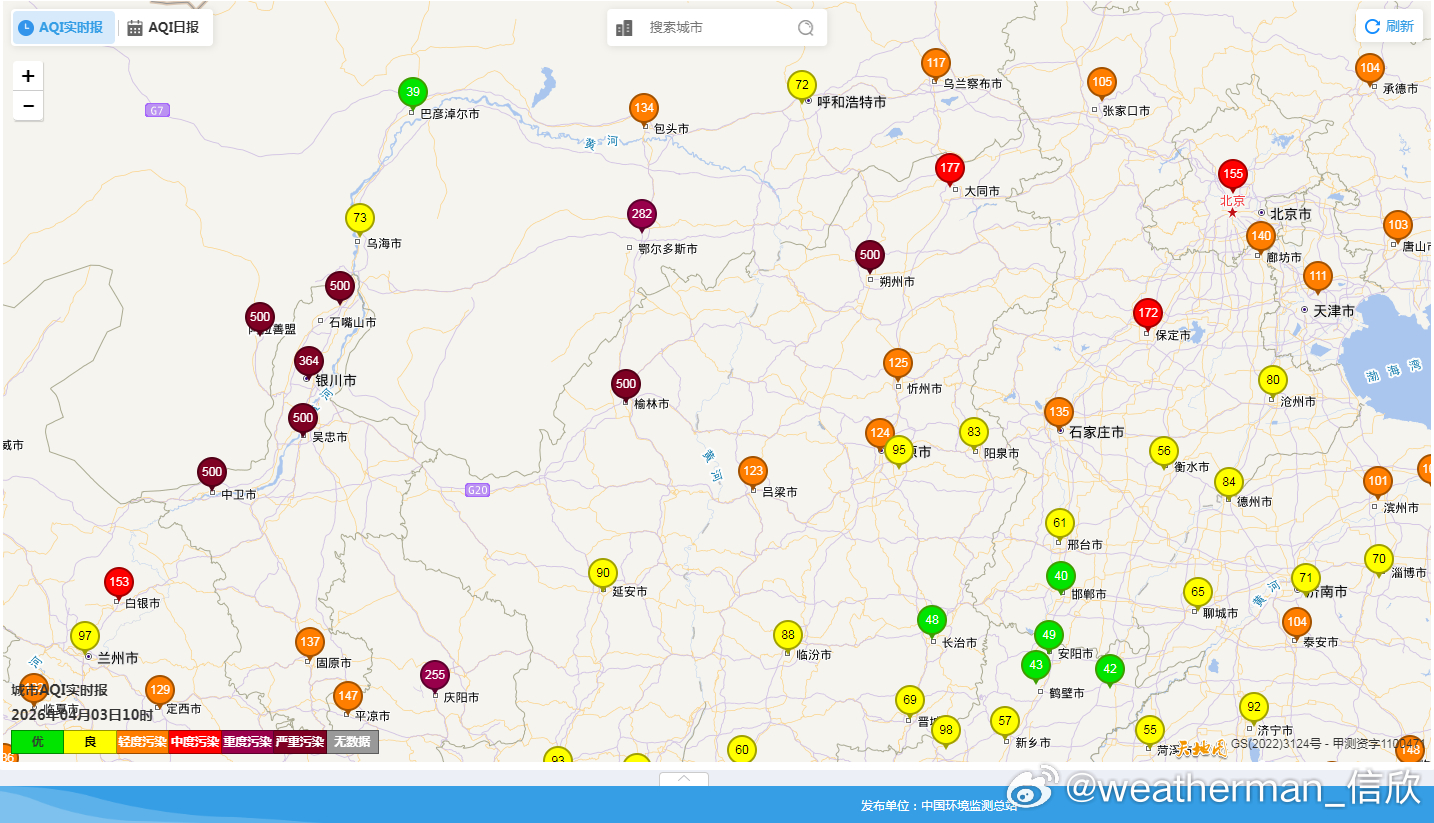Click the magnifier search icon
Screen dimensions: 1434x823
coord(805,28)
